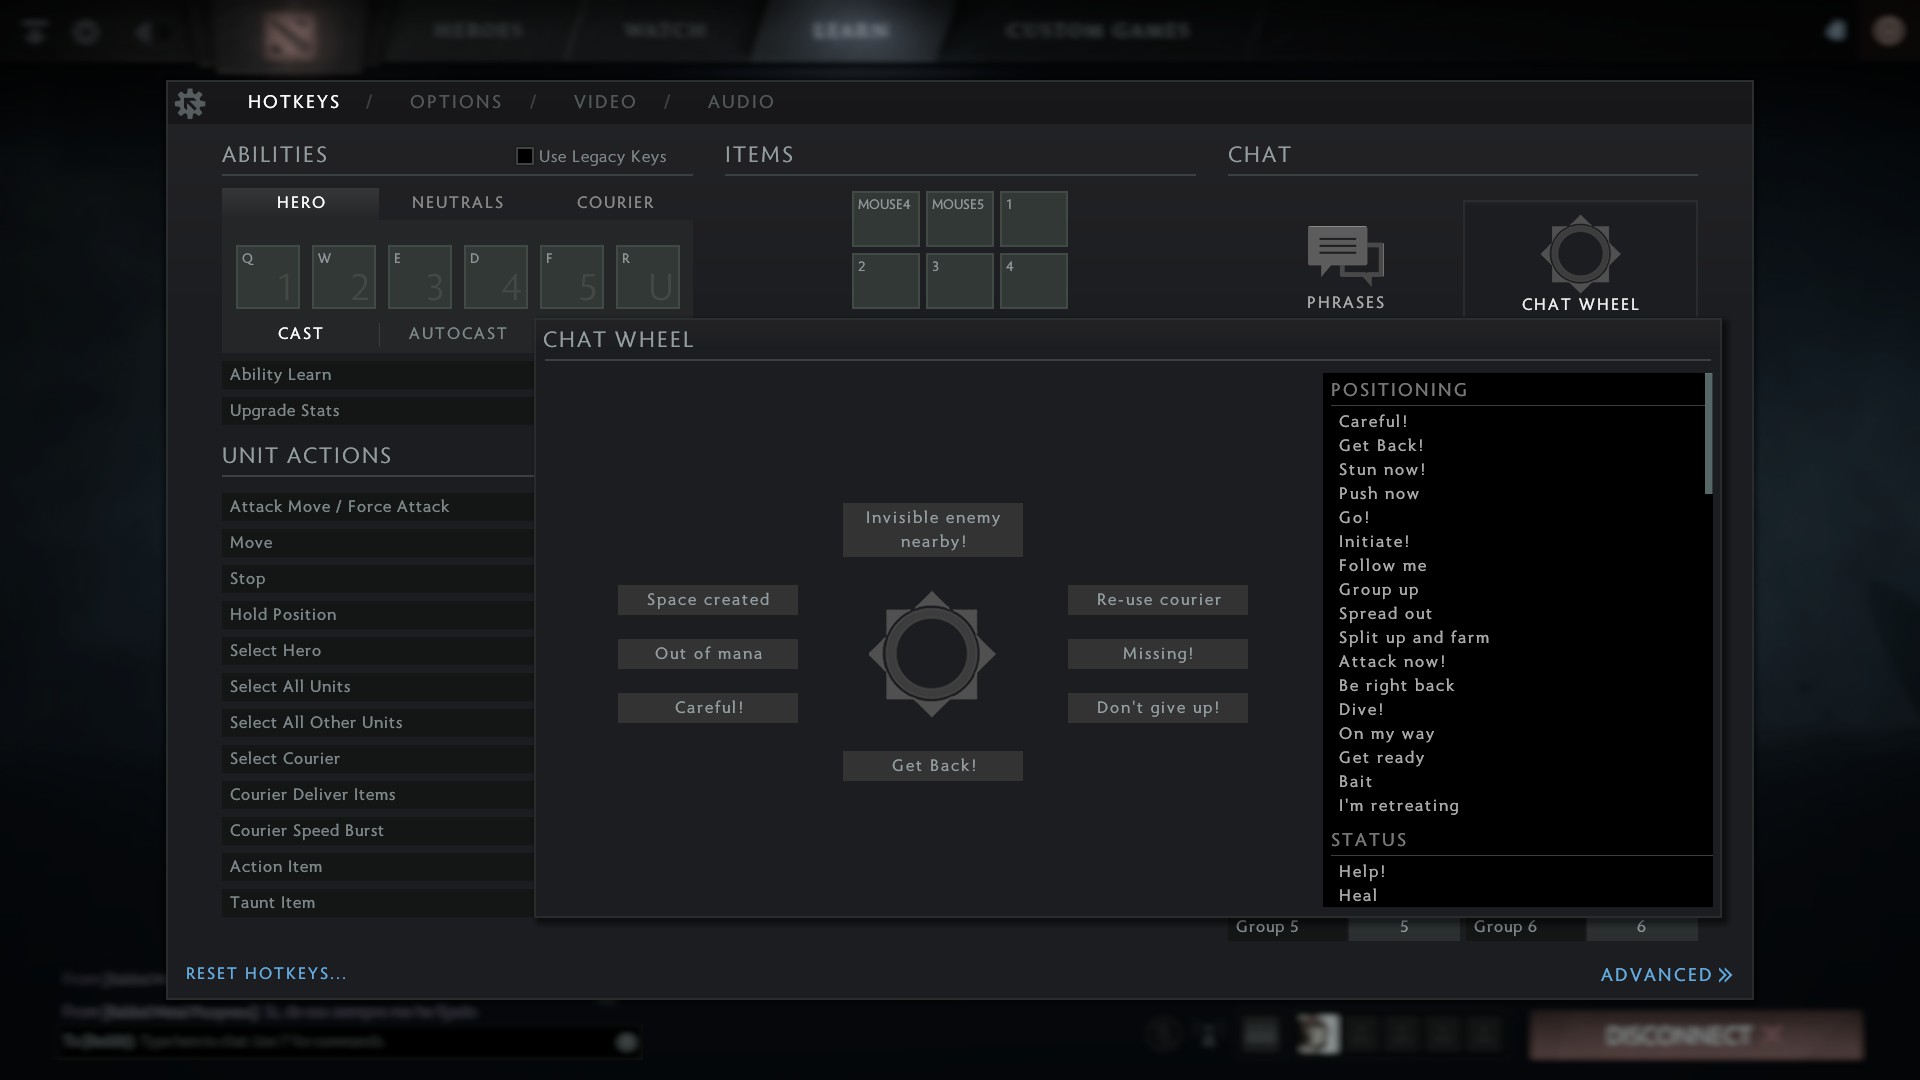Click the Dota 2 logo in top bar

point(290,36)
